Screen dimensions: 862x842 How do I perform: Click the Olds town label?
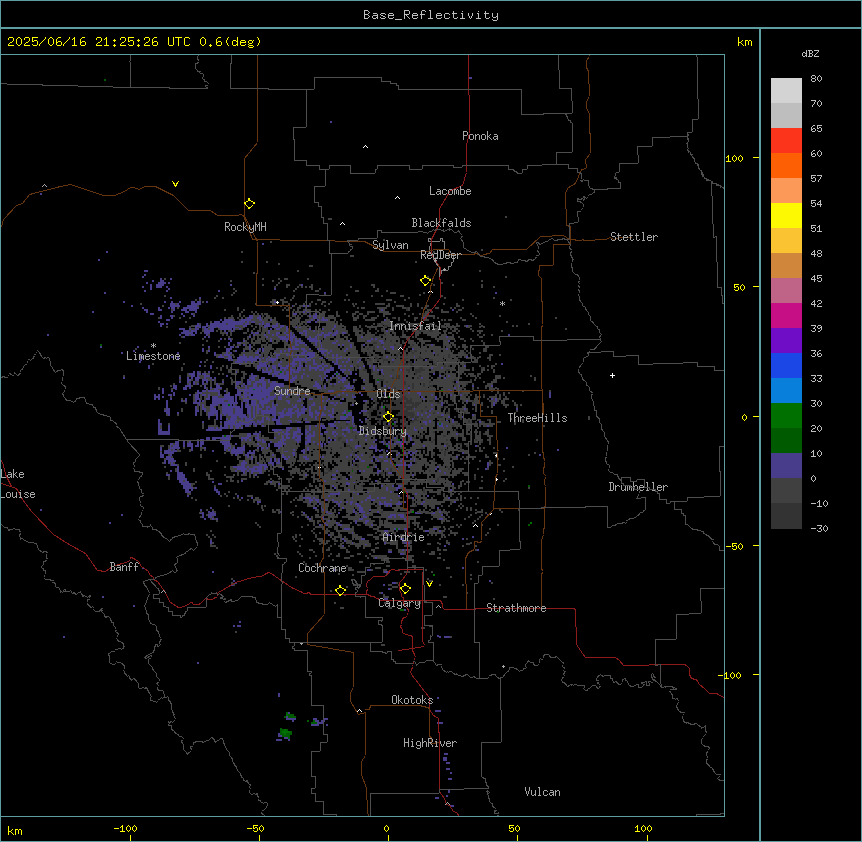tap(388, 394)
